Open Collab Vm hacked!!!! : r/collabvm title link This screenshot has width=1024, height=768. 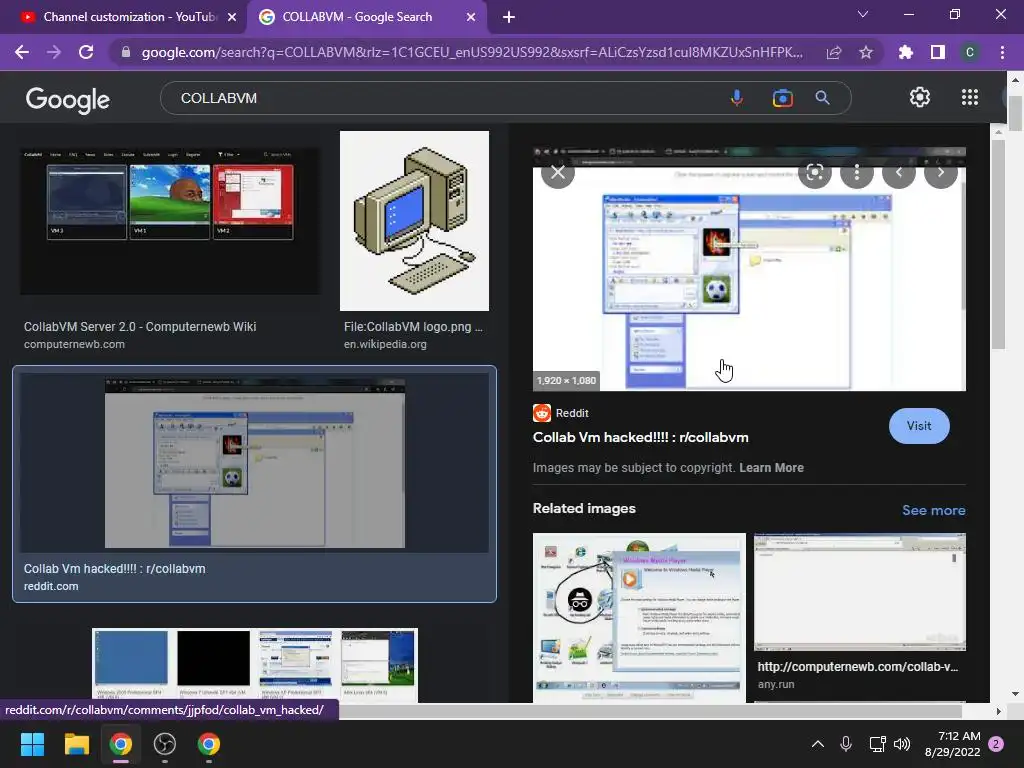coord(641,438)
